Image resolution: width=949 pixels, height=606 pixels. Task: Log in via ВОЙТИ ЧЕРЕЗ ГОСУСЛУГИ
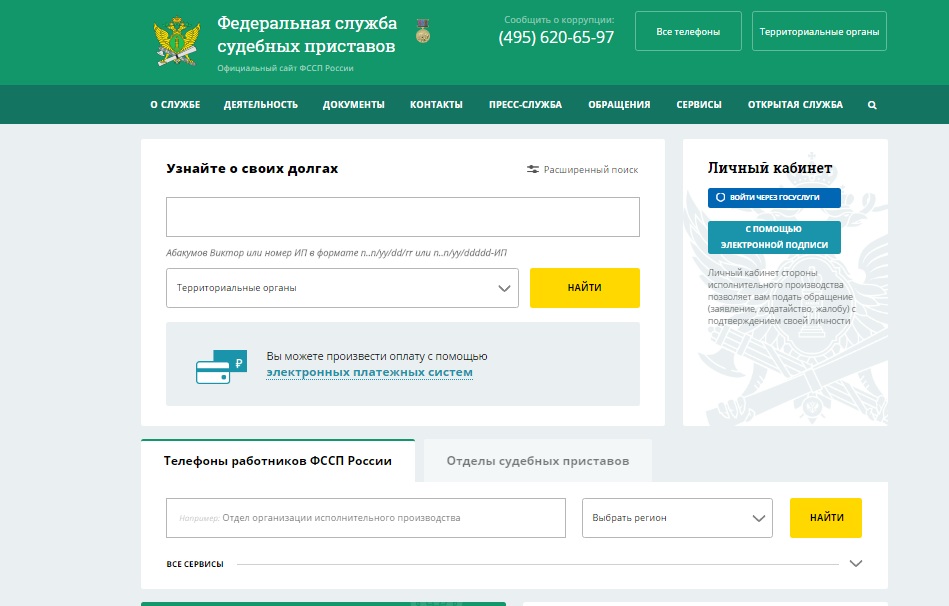pos(774,197)
